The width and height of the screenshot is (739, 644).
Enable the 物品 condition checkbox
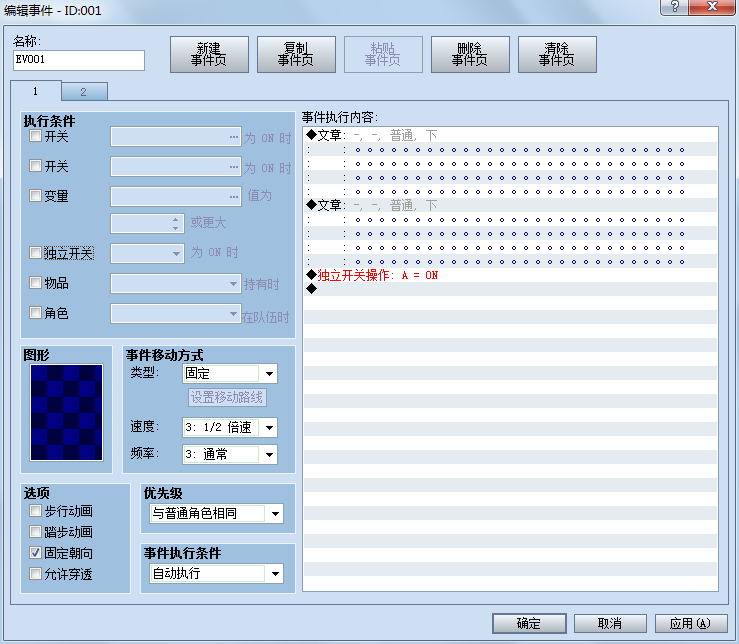35,282
